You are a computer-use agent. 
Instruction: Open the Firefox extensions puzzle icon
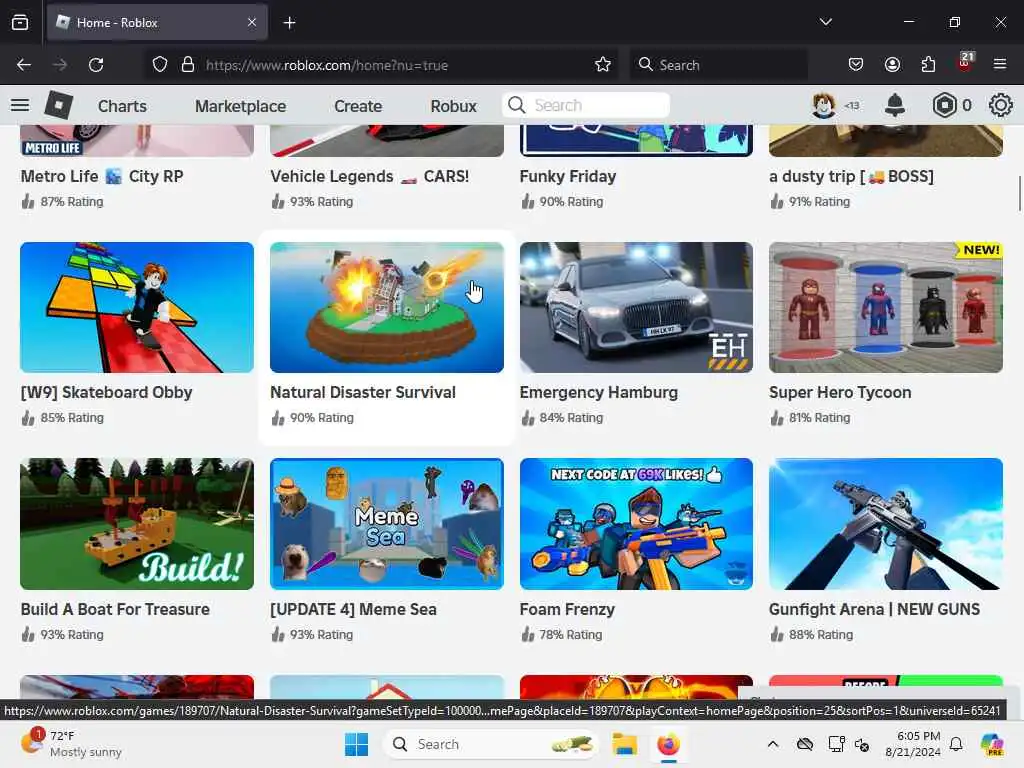click(928, 65)
